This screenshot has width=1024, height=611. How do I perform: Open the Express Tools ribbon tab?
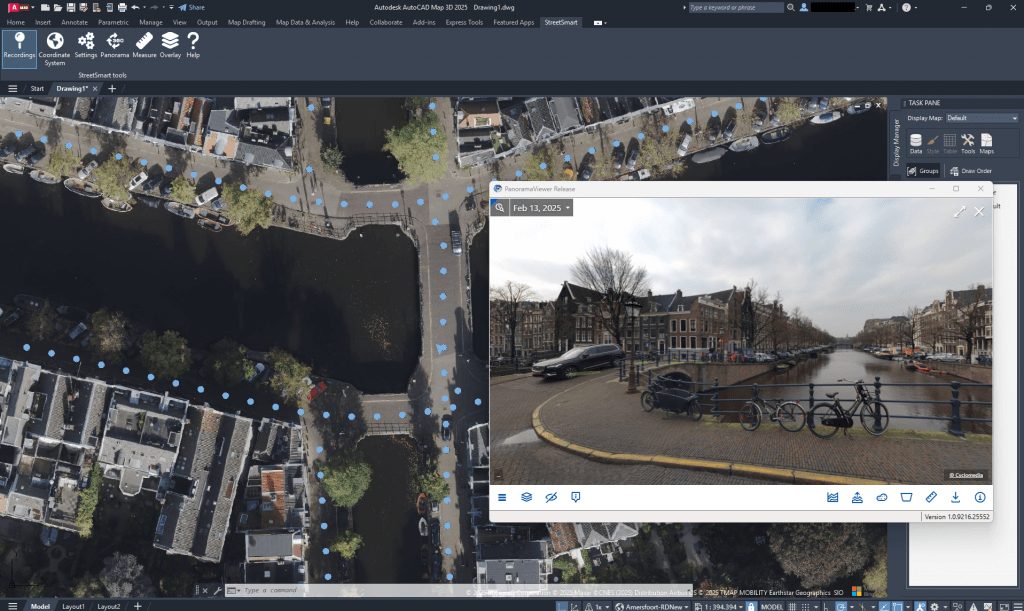click(464, 22)
